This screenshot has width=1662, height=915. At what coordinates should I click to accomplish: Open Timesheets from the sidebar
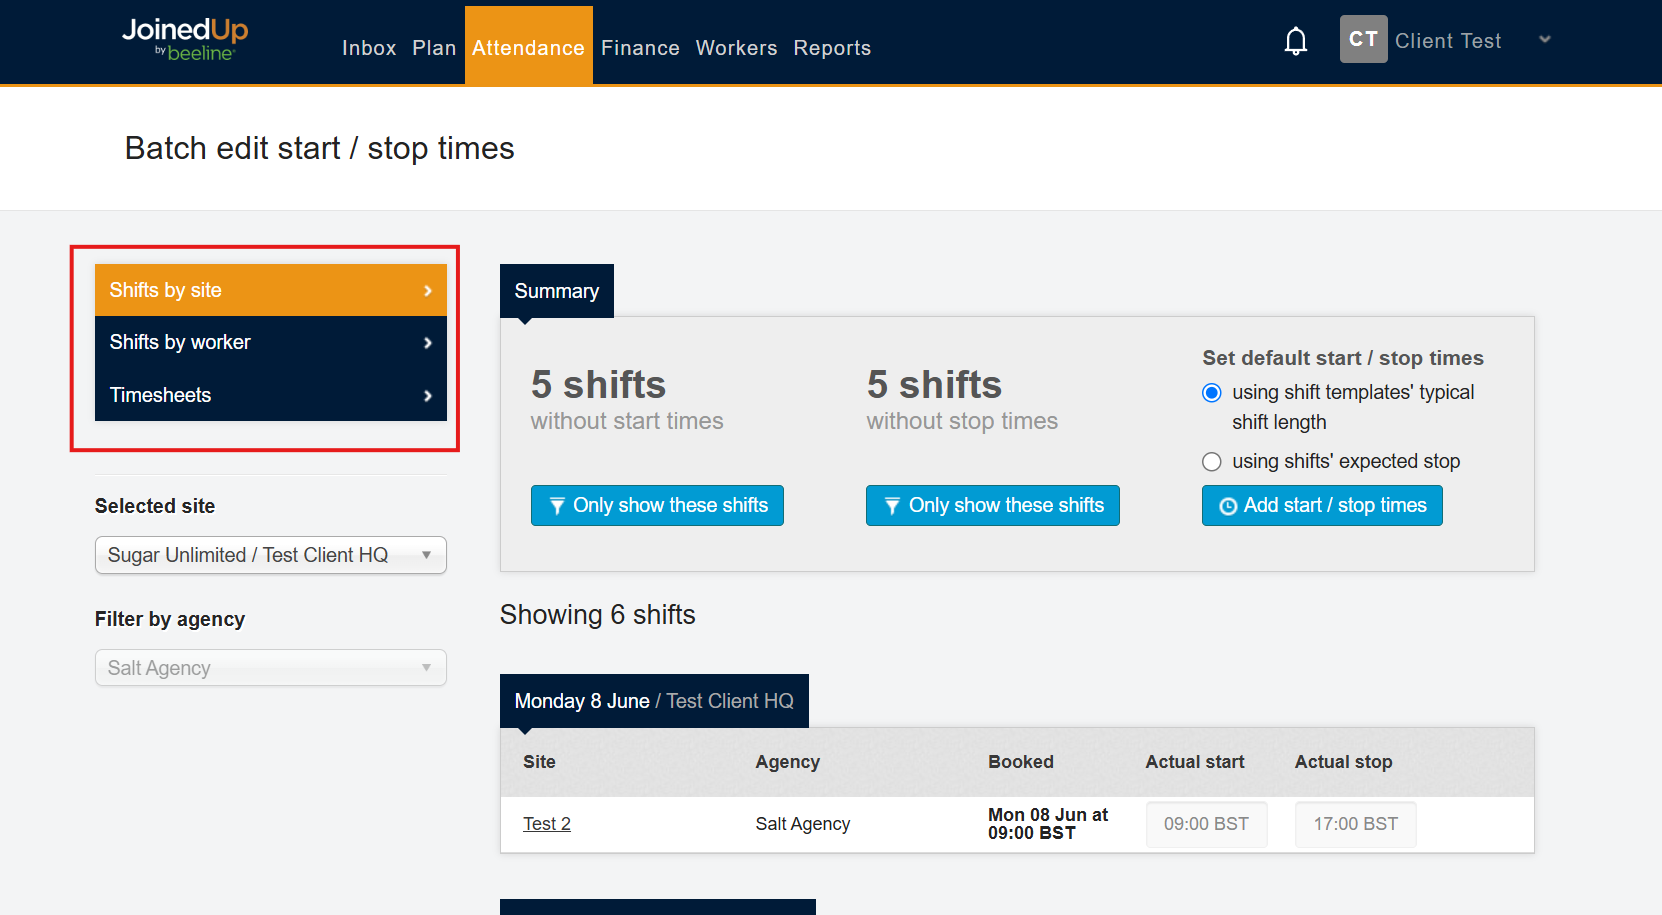coord(270,395)
